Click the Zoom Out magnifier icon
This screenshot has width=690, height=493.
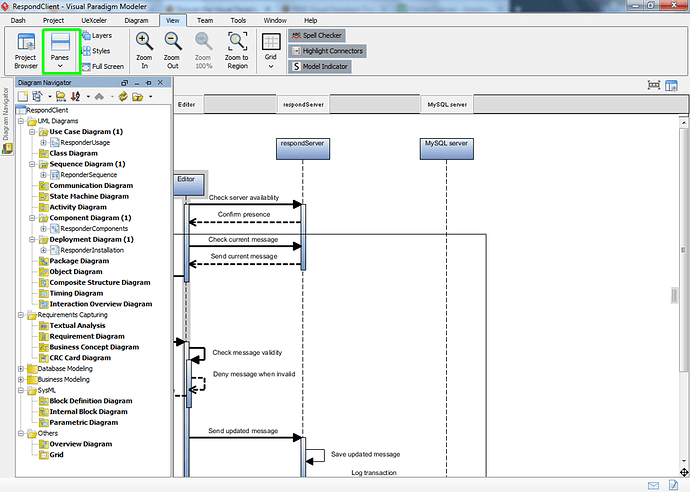pos(172,41)
